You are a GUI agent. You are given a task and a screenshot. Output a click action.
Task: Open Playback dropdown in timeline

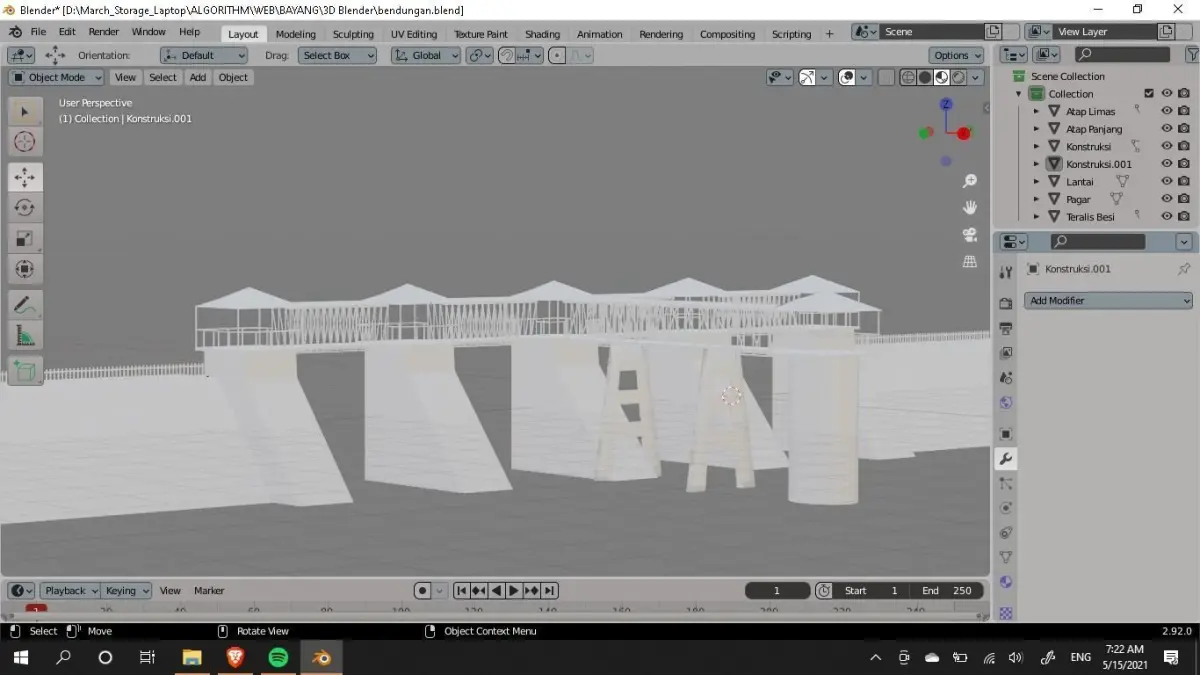coord(70,591)
